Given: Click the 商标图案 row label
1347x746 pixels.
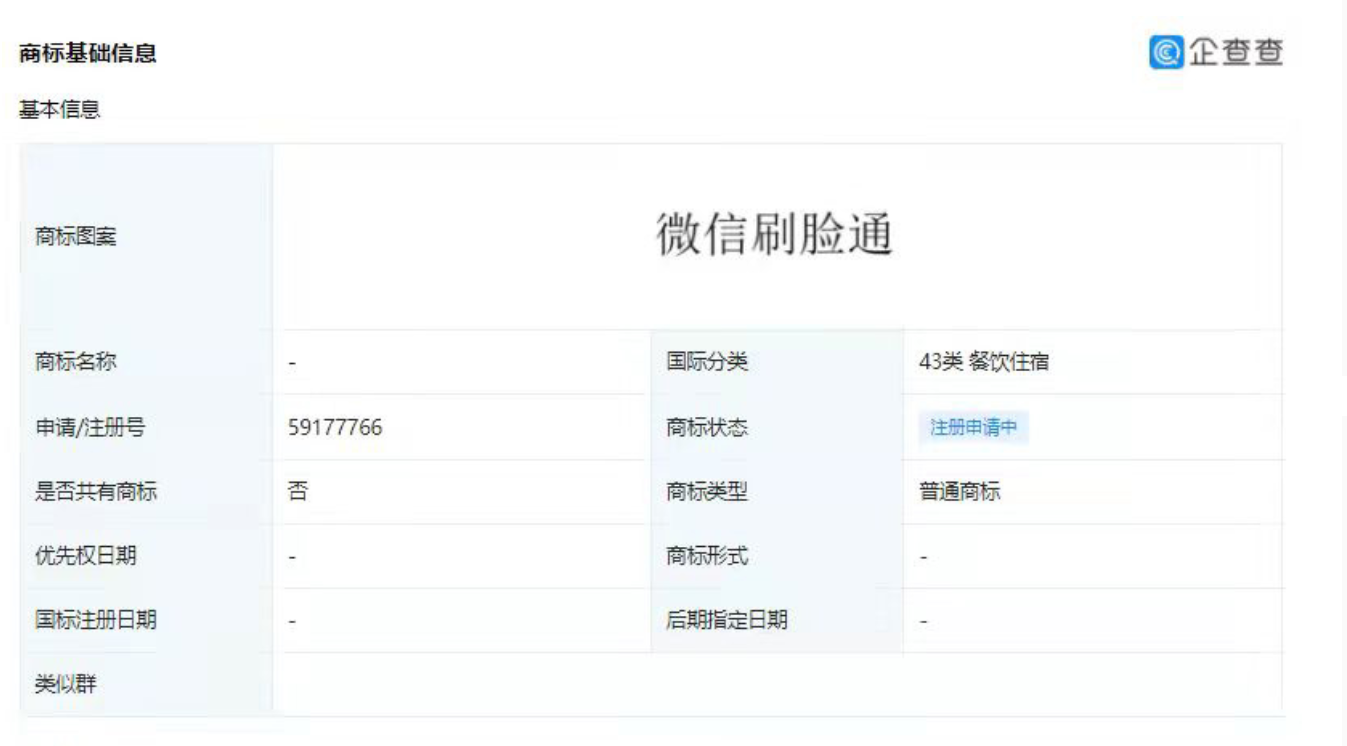Looking at the screenshot, I should [76, 237].
